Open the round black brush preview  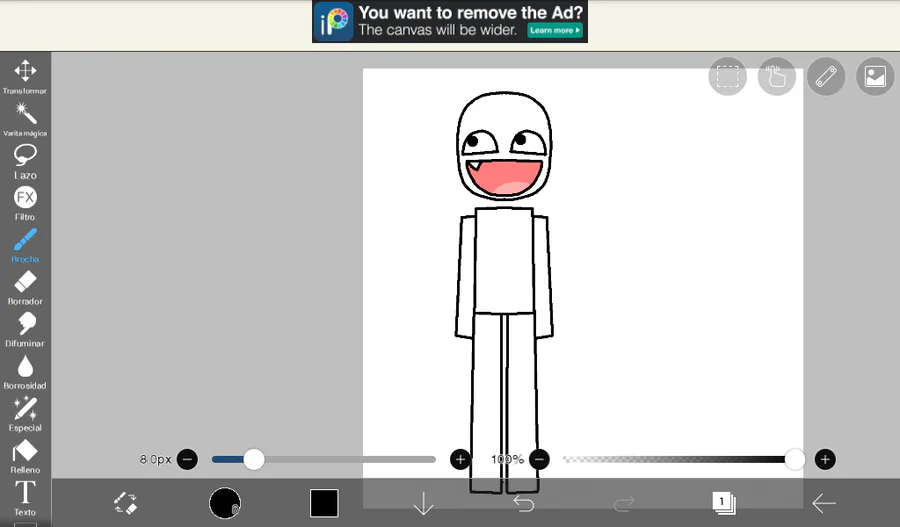click(x=224, y=503)
